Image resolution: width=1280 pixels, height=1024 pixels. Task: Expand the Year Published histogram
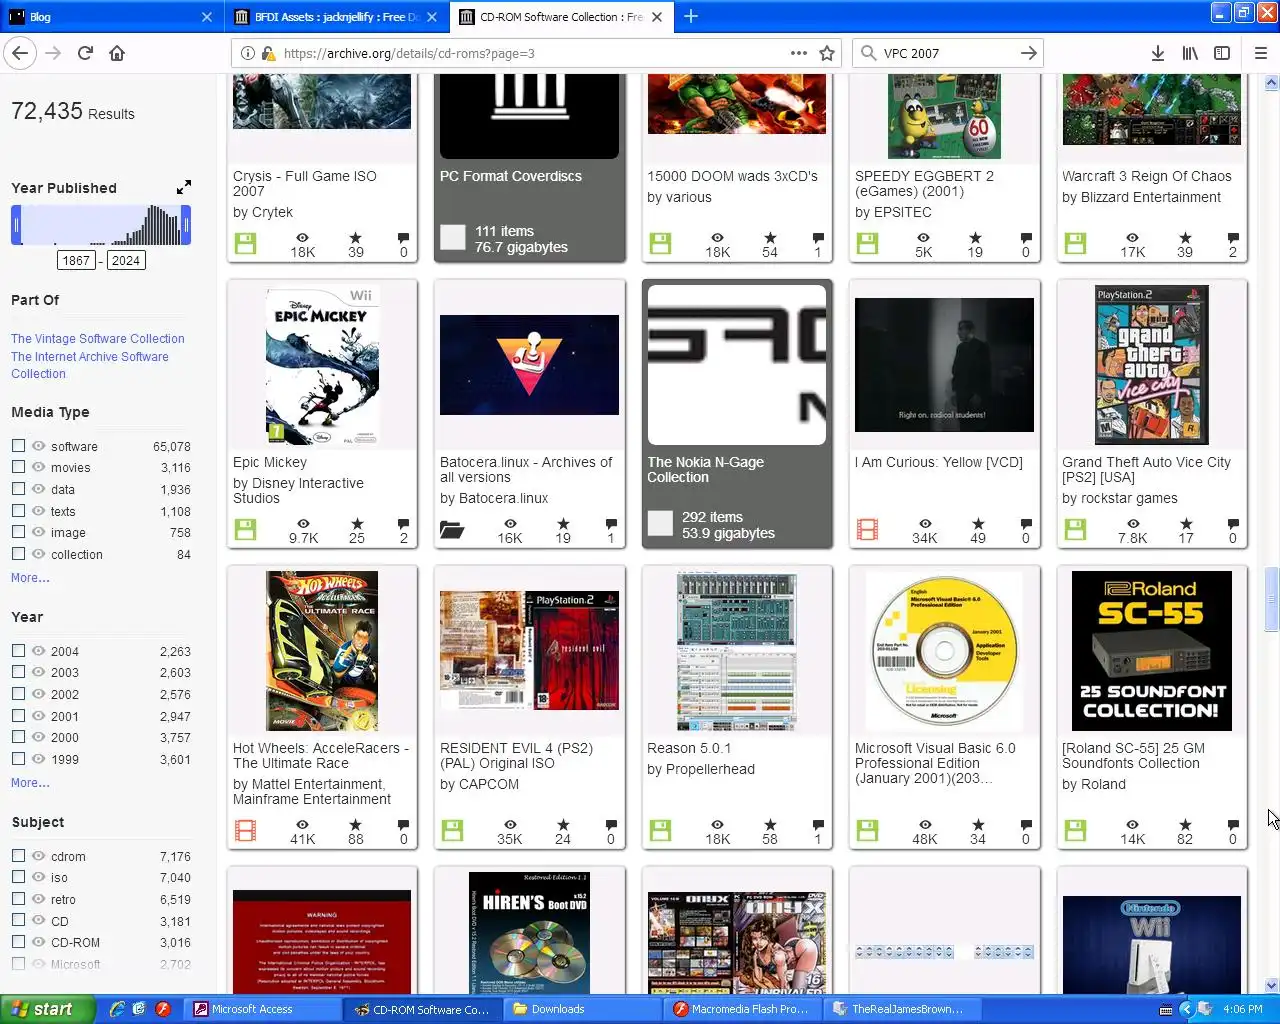click(184, 187)
